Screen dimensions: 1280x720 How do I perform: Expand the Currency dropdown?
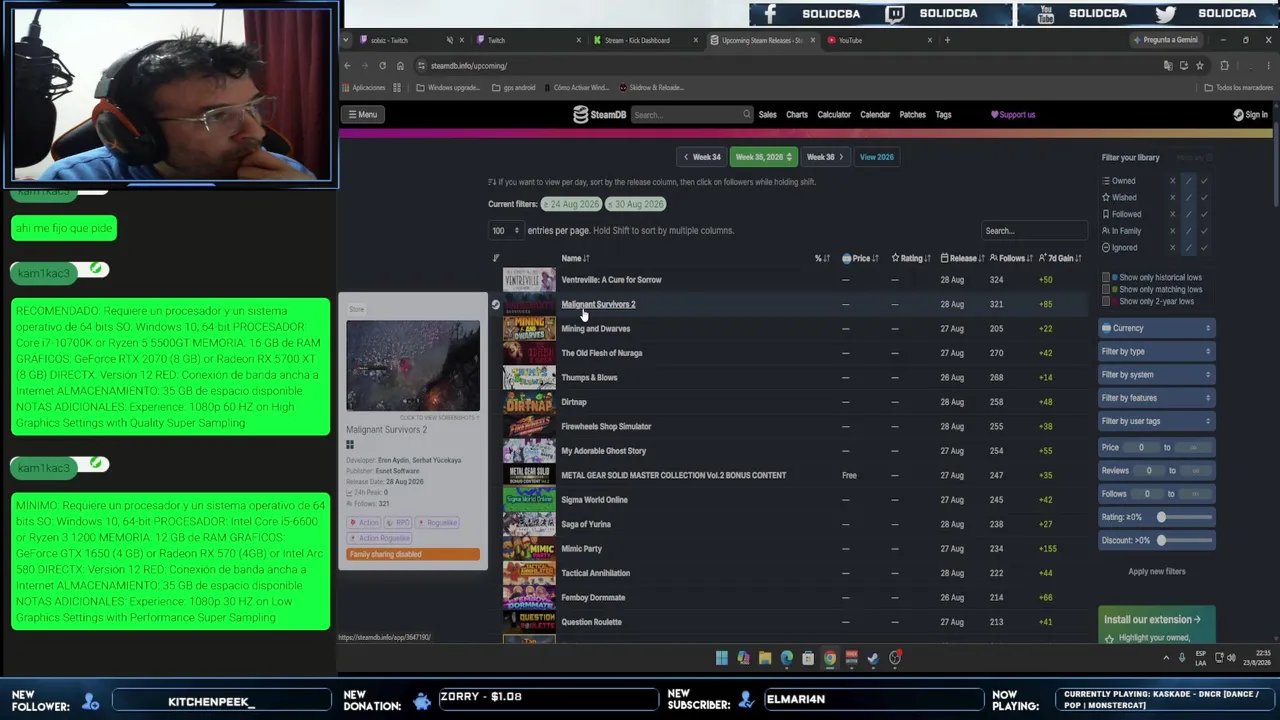(1156, 328)
